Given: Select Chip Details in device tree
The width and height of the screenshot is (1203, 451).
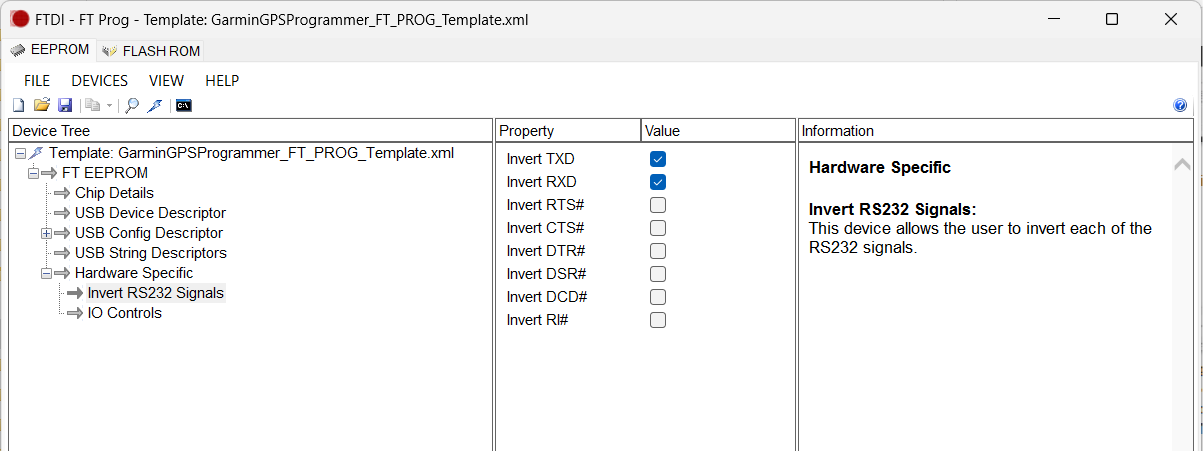Looking at the screenshot, I should click(114, 193).
